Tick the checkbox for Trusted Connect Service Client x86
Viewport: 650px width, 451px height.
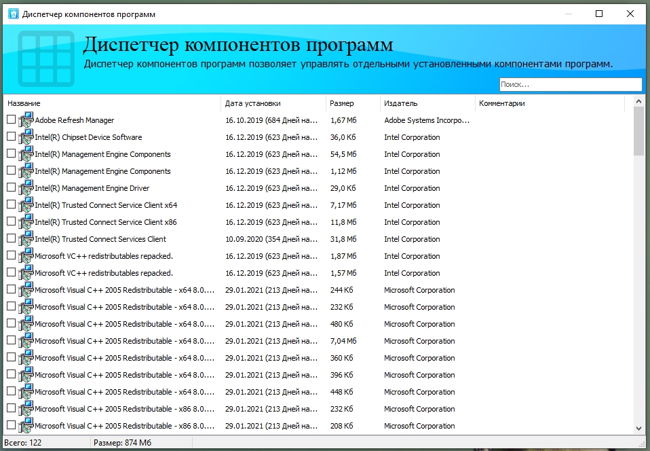point(11,222)
